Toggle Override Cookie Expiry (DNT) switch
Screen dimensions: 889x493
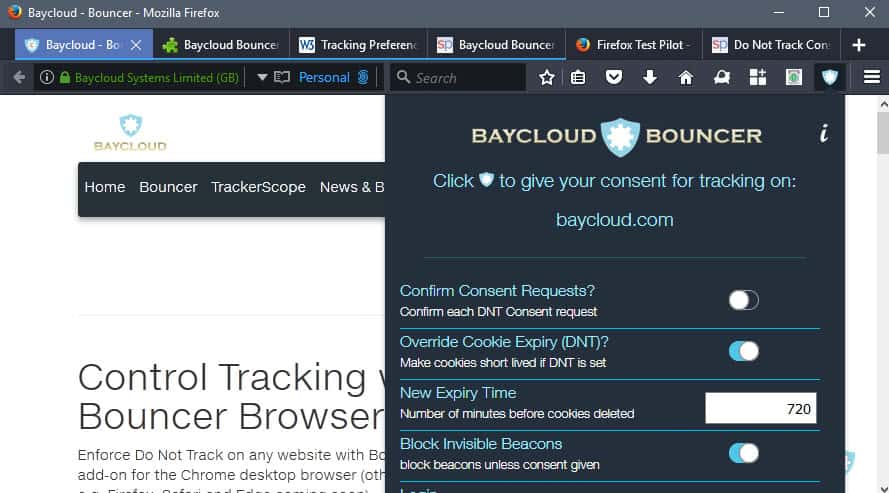tap(743, 351)
